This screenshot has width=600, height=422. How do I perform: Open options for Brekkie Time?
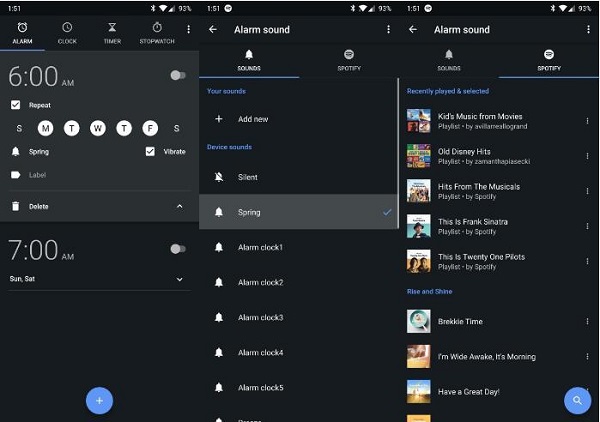tap(587, 321)
